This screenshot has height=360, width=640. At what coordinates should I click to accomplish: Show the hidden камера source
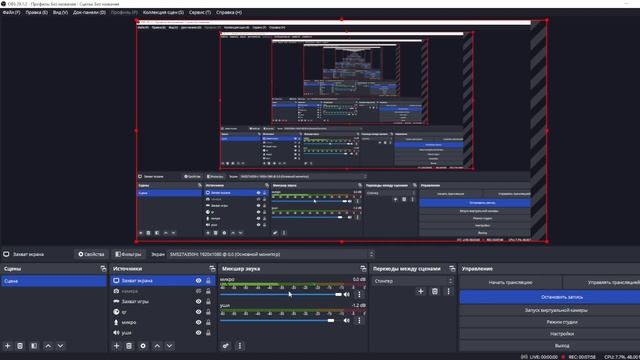pos(198,291)
